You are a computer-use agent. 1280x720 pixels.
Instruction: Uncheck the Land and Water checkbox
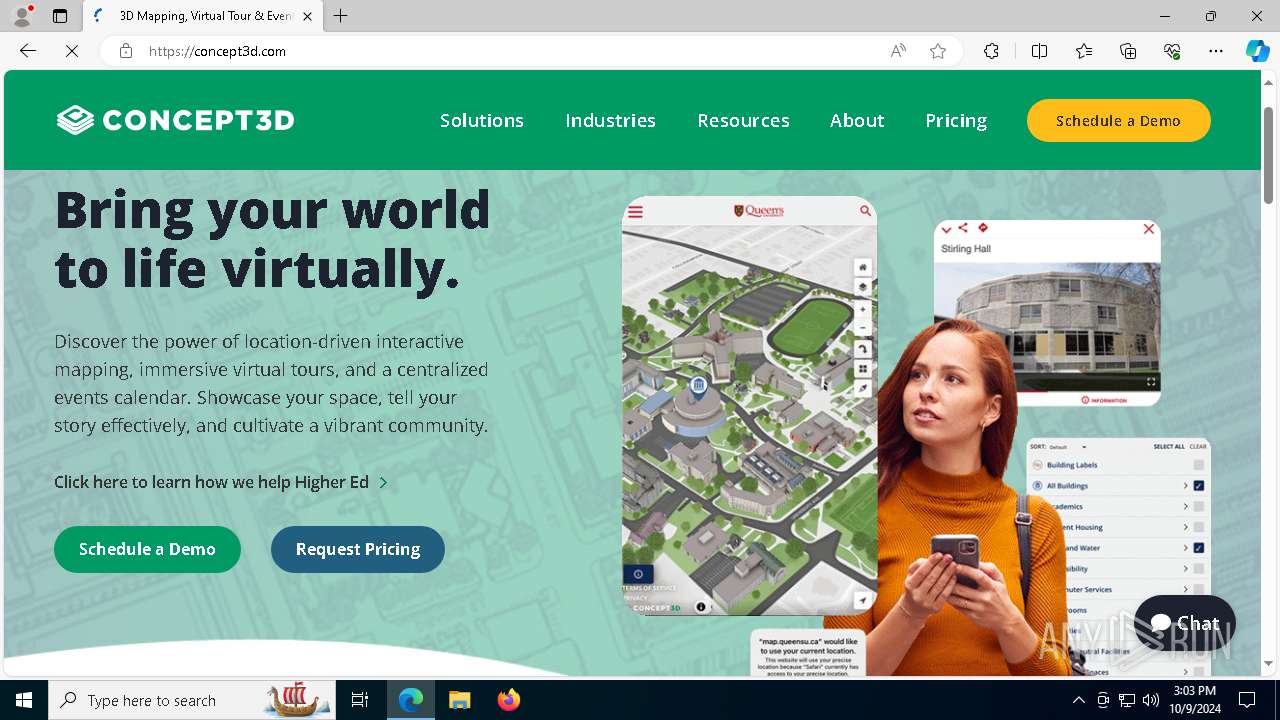point(1198,548)
